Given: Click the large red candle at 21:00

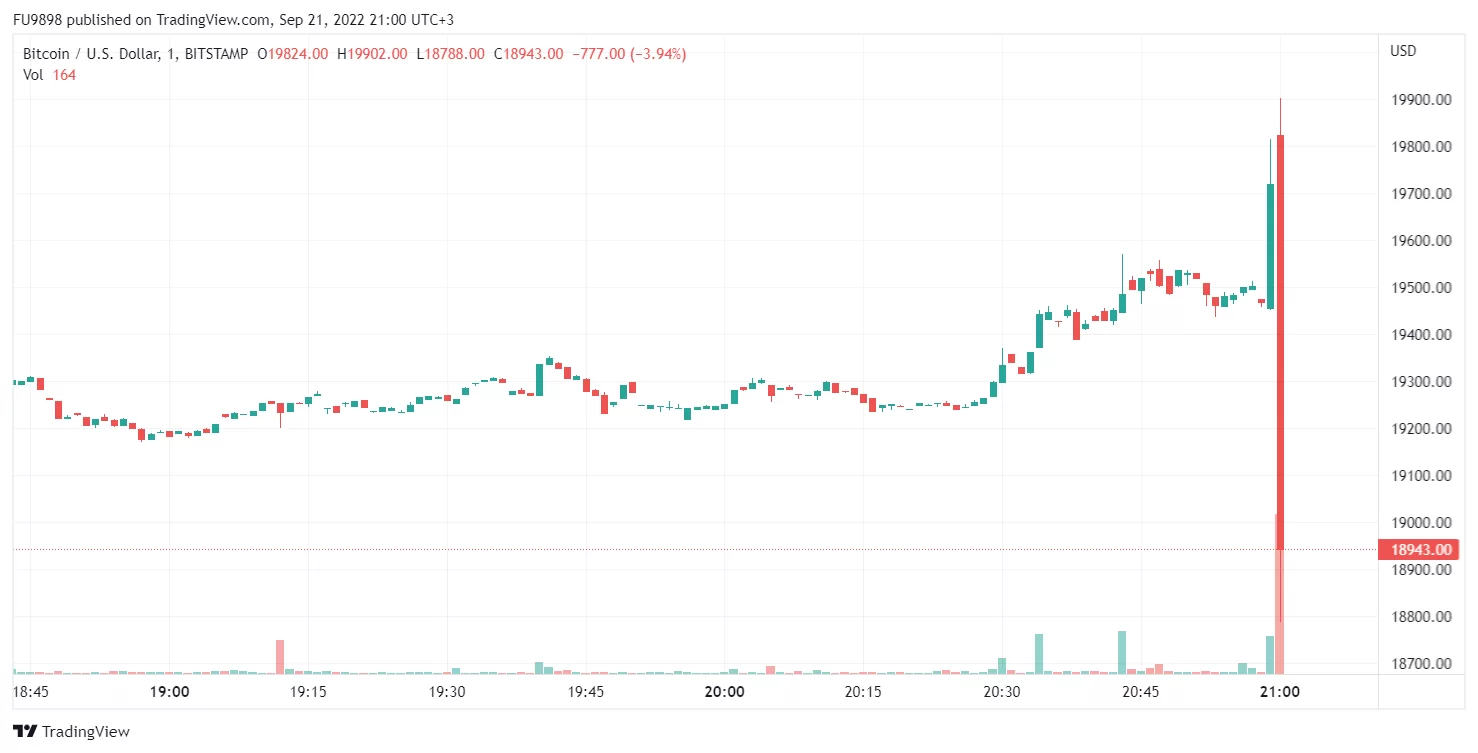Looking at the screenshot, I should (x=1281, y=340).
